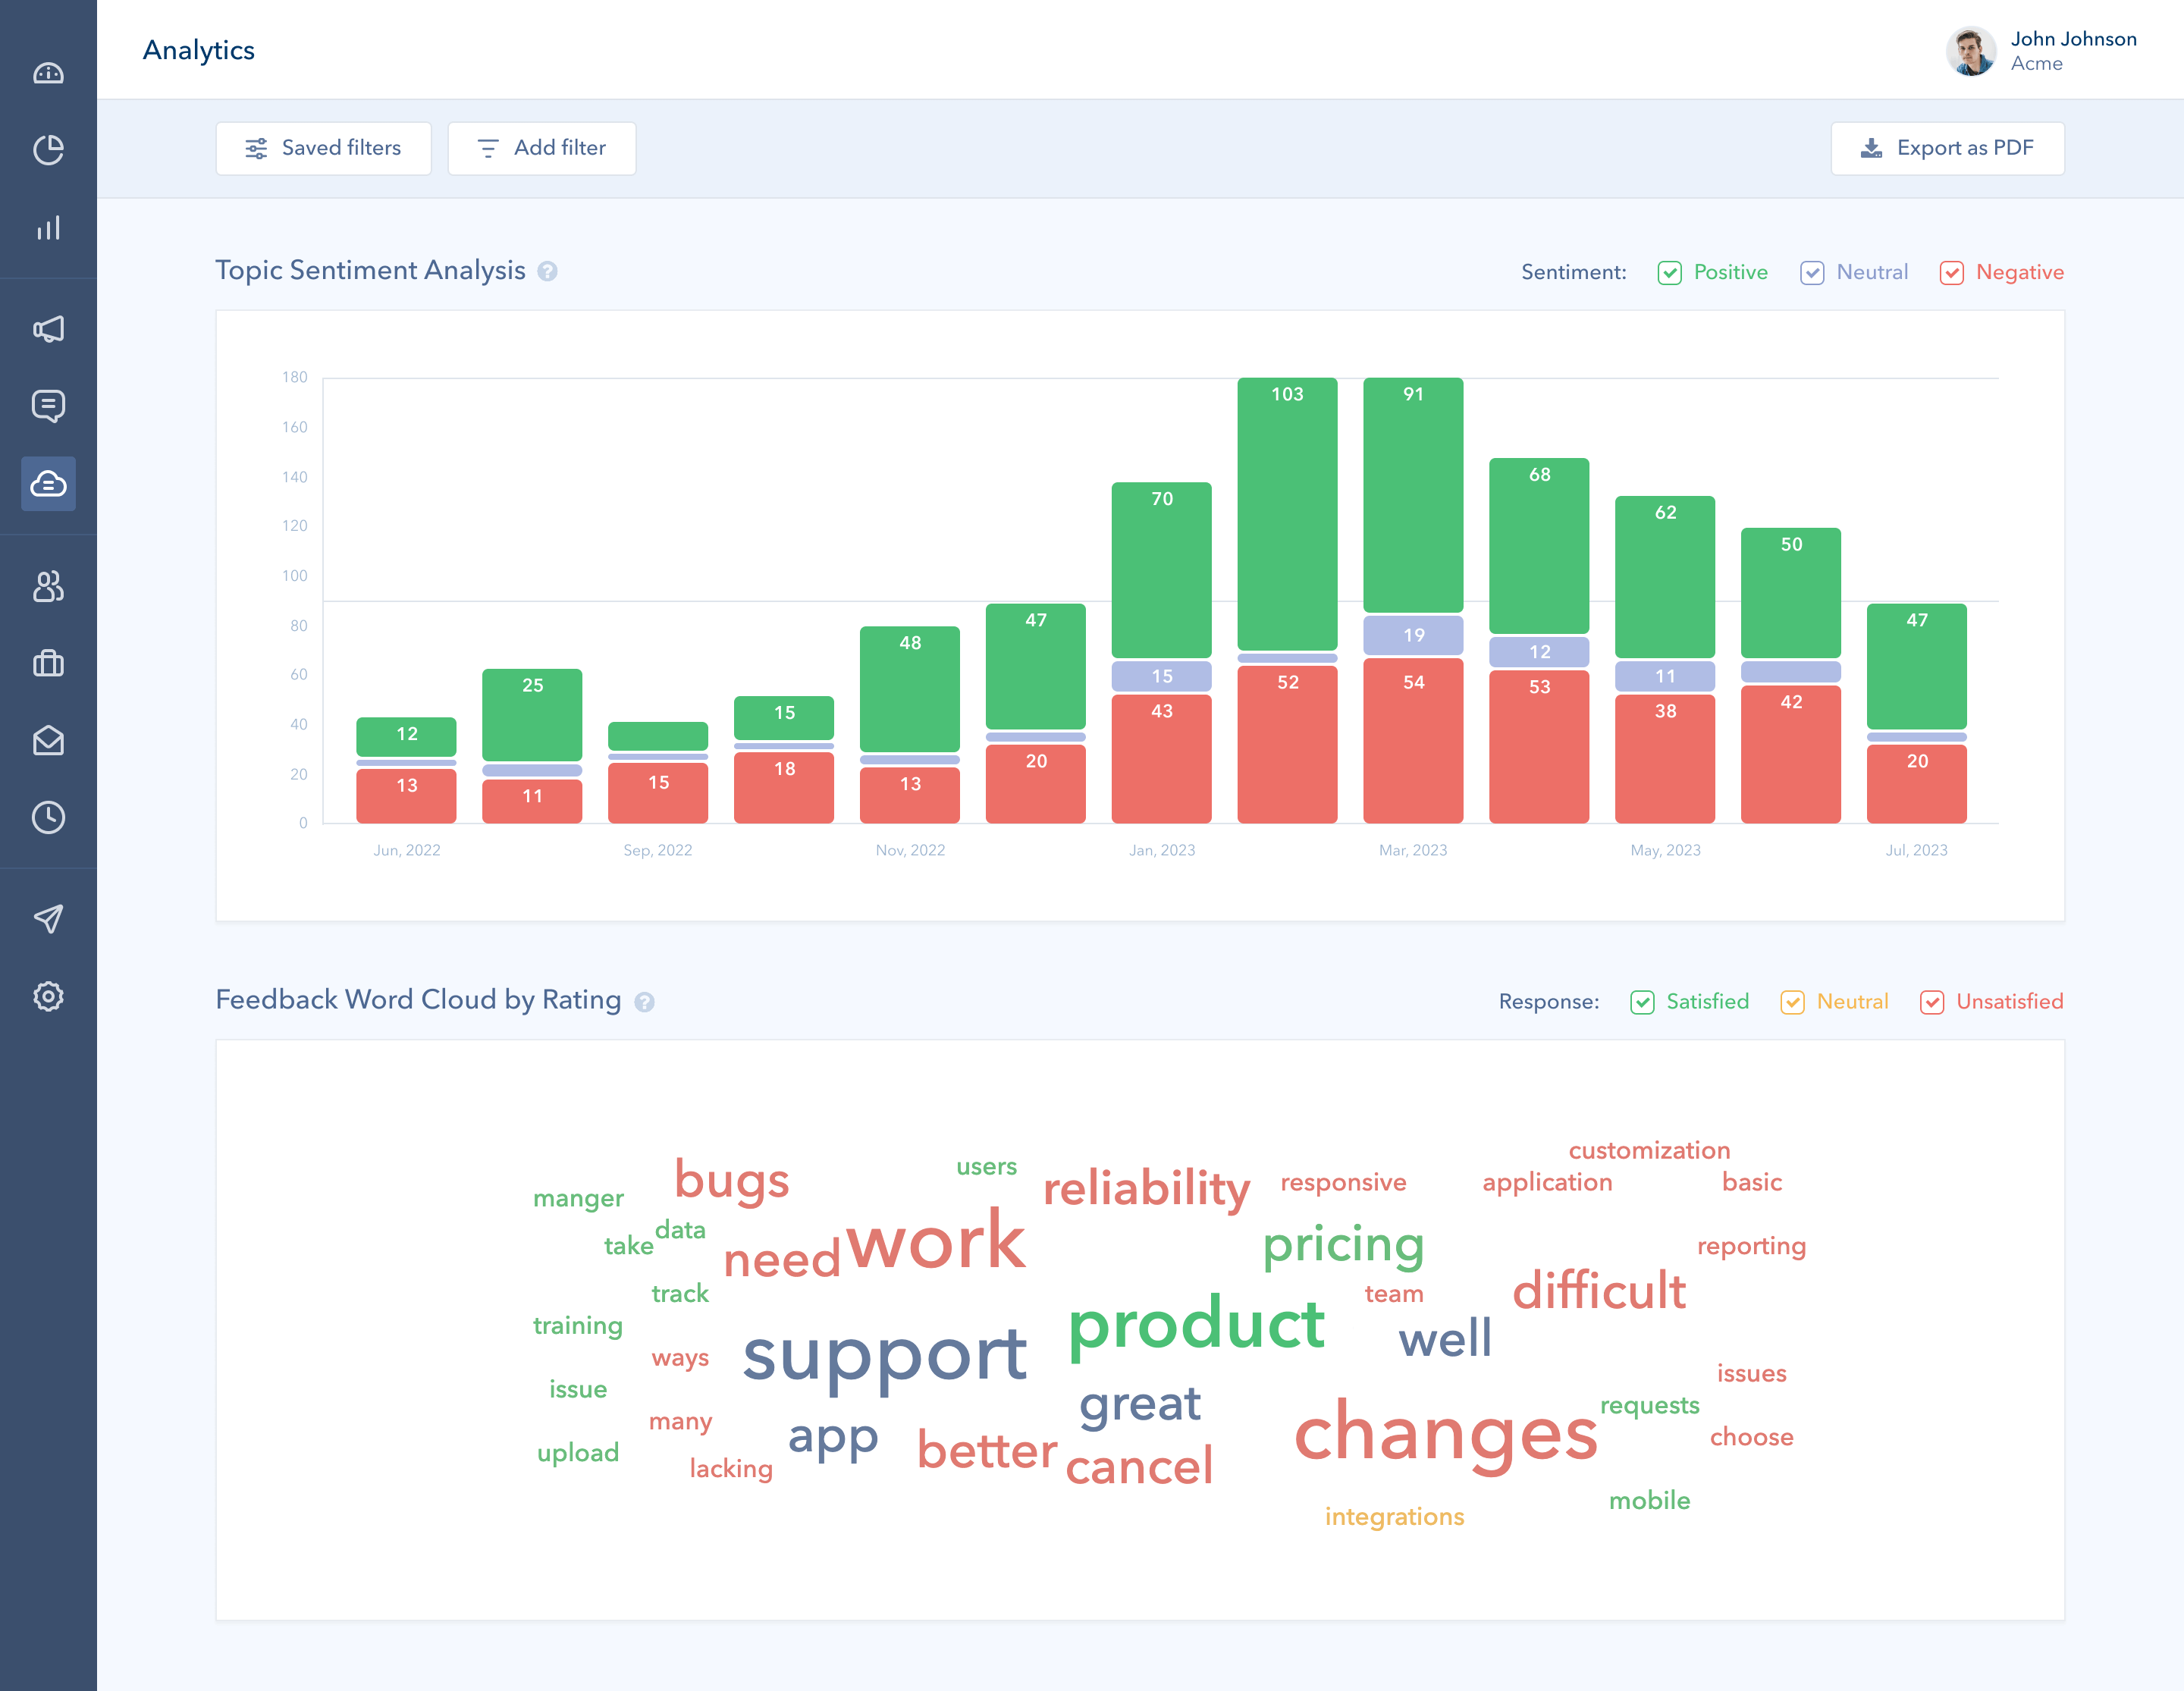The image size is (2184, 1691).
Task: Open the settings gear in sidebar
Action: tap(48, 996)
